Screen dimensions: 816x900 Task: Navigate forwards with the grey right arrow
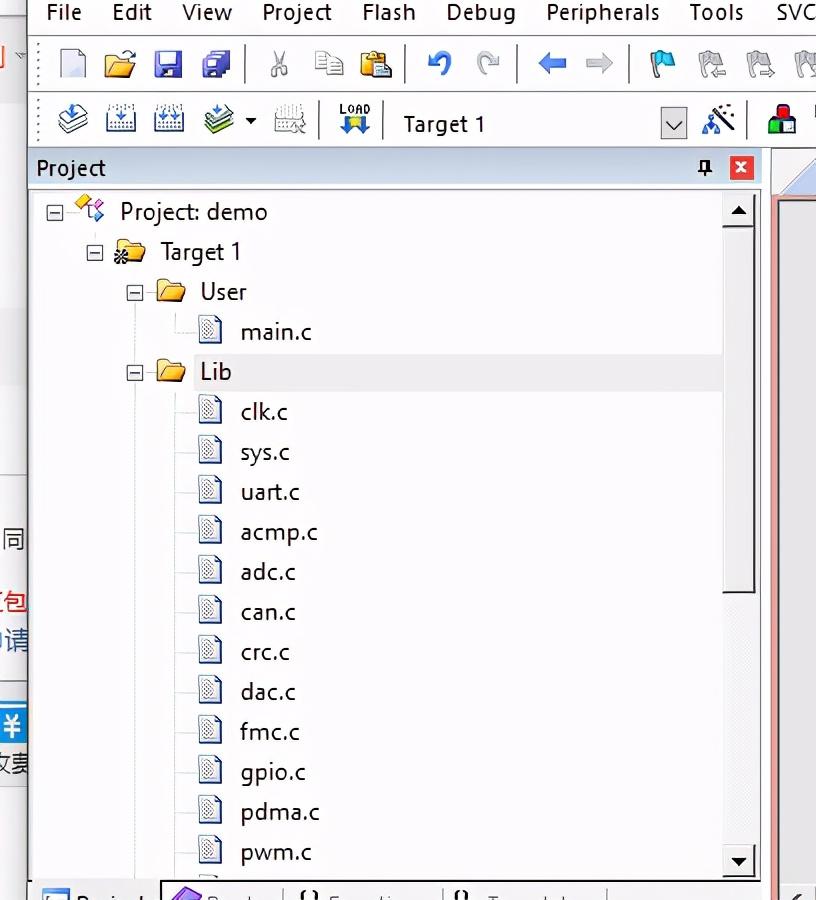(600, 63)
